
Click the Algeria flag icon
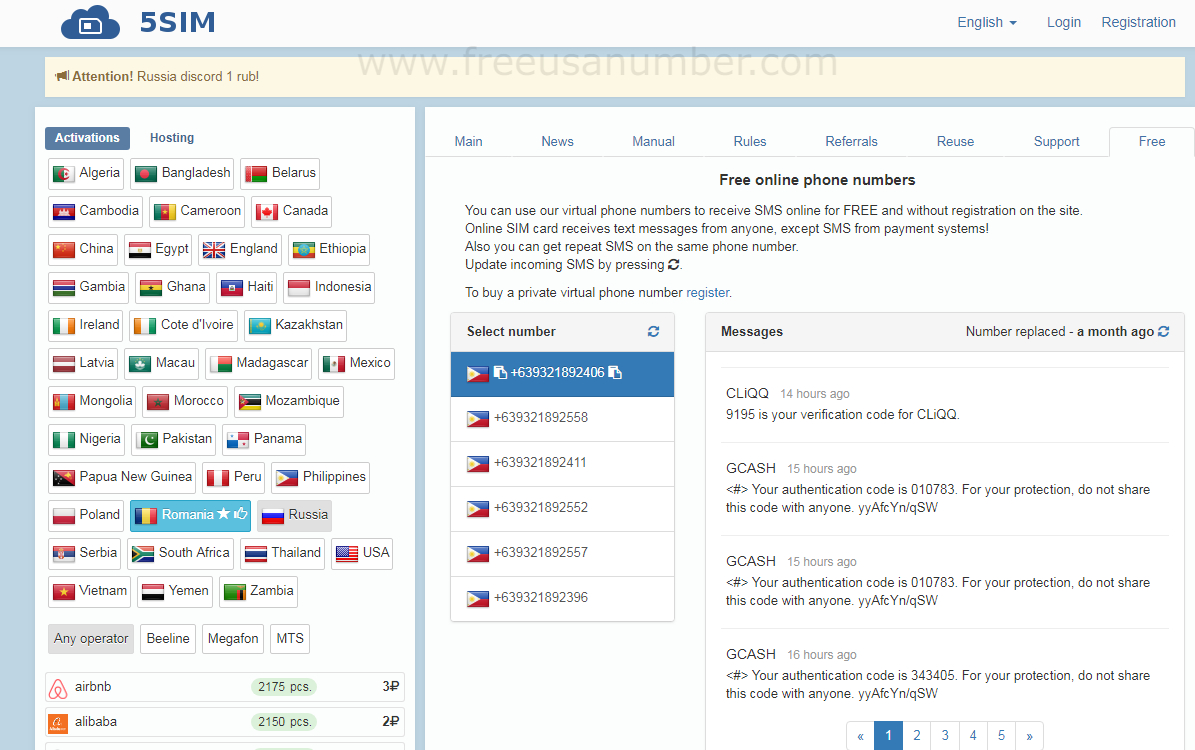coord(64,174)
